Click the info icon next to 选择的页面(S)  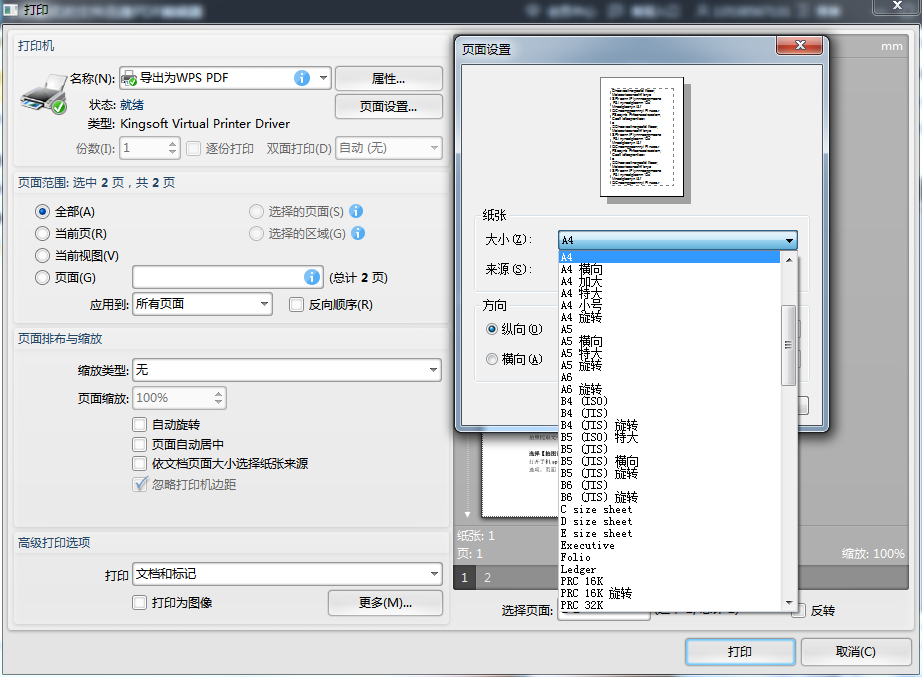(x=356, y=211)
